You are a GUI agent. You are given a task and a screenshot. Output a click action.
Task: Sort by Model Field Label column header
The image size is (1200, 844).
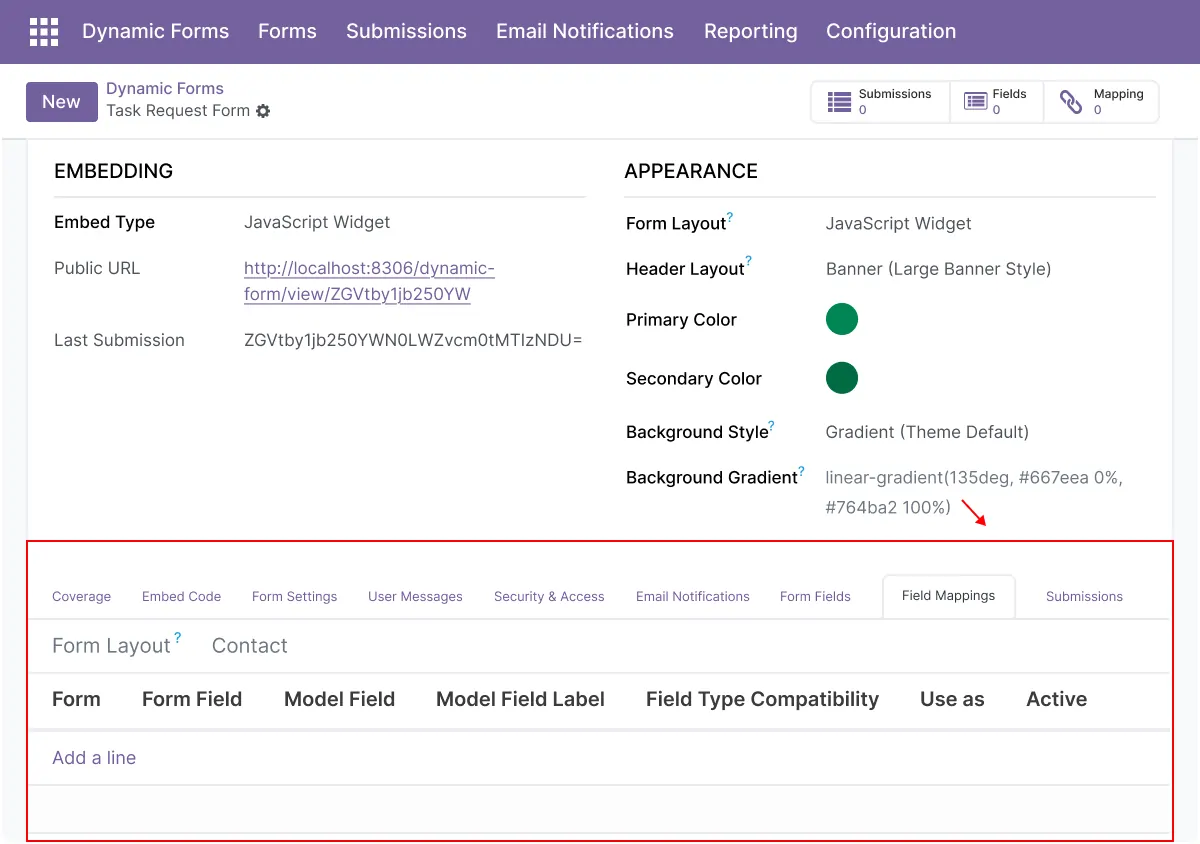(x=520, y=700)
